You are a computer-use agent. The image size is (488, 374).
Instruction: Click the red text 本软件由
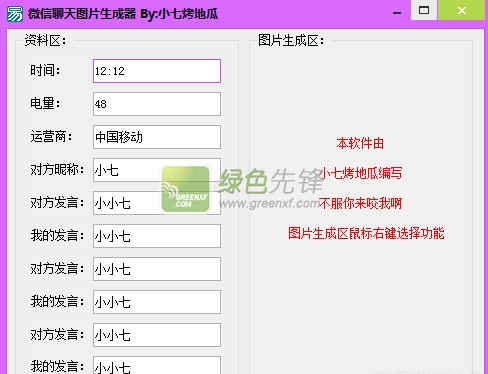360,143
